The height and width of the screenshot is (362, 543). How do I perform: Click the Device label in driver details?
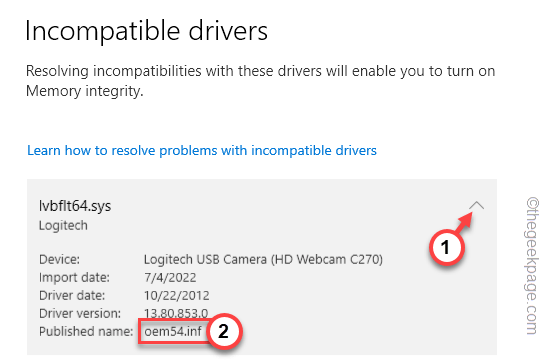point(59,259)
